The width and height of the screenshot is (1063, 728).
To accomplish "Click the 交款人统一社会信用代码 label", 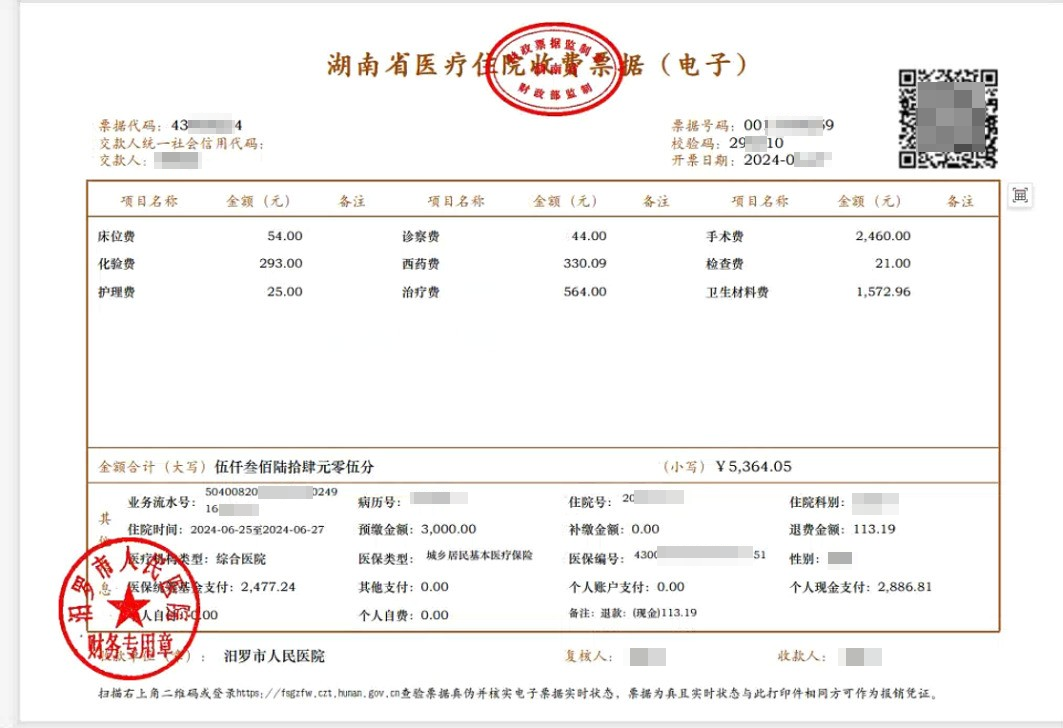I will (180, 143).
